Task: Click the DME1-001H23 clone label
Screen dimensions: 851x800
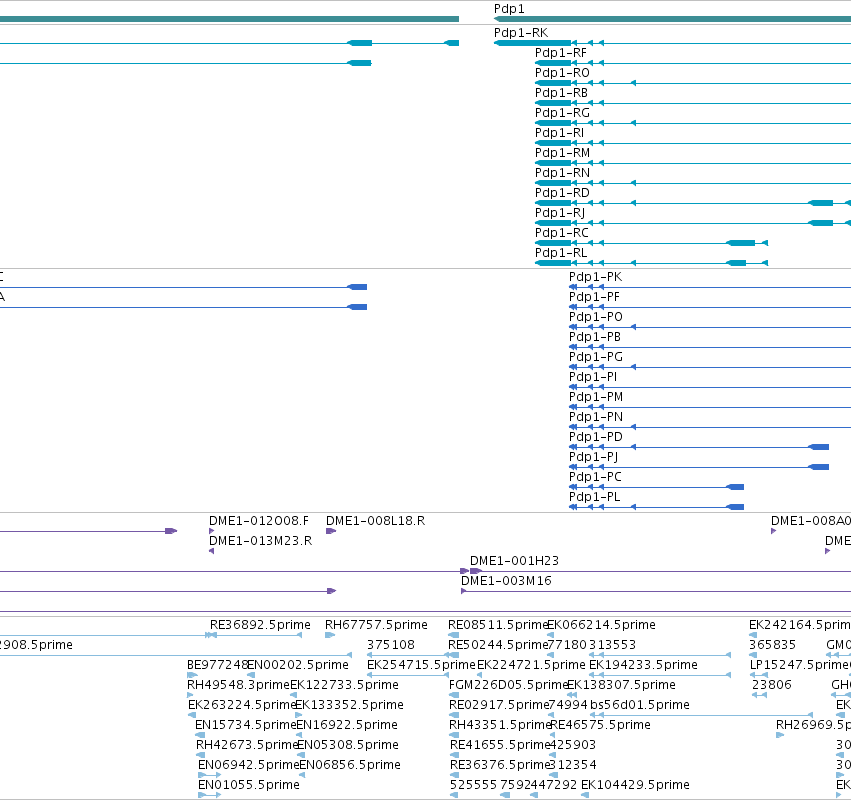Action: [515, 562]
